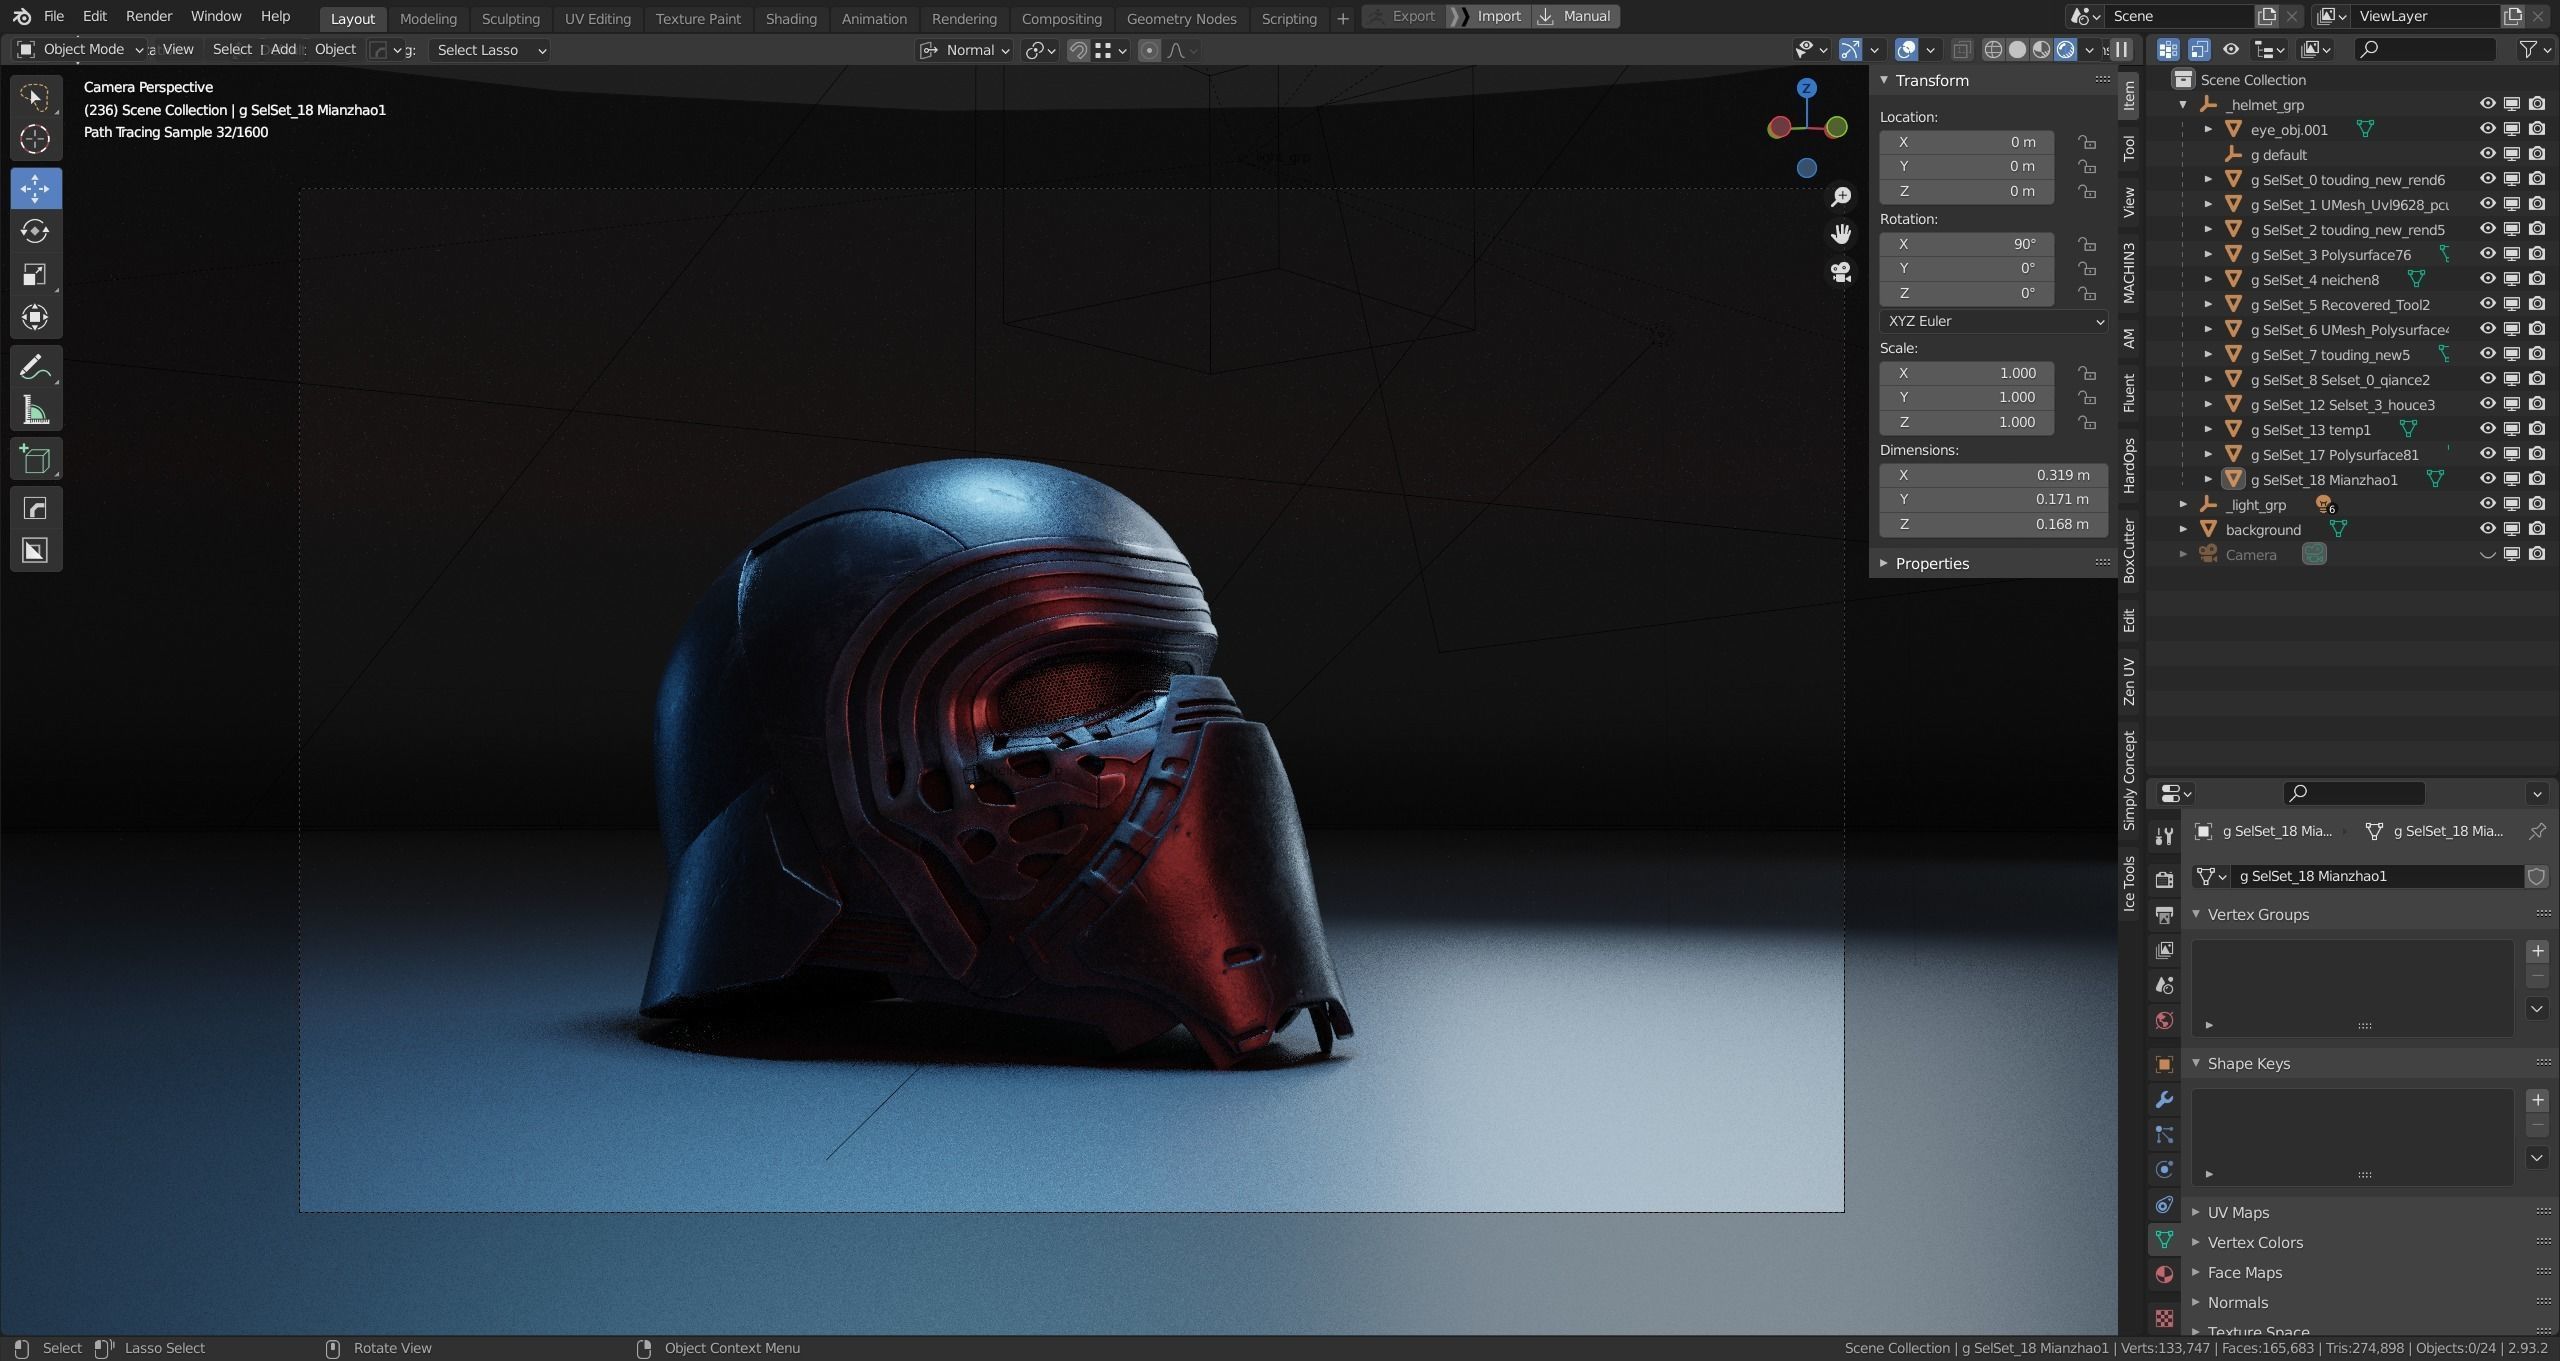Click the Dimensions X field 0.319 m
The width and height of the screenshot is (2560, 1361).
tap(1993, 475)
